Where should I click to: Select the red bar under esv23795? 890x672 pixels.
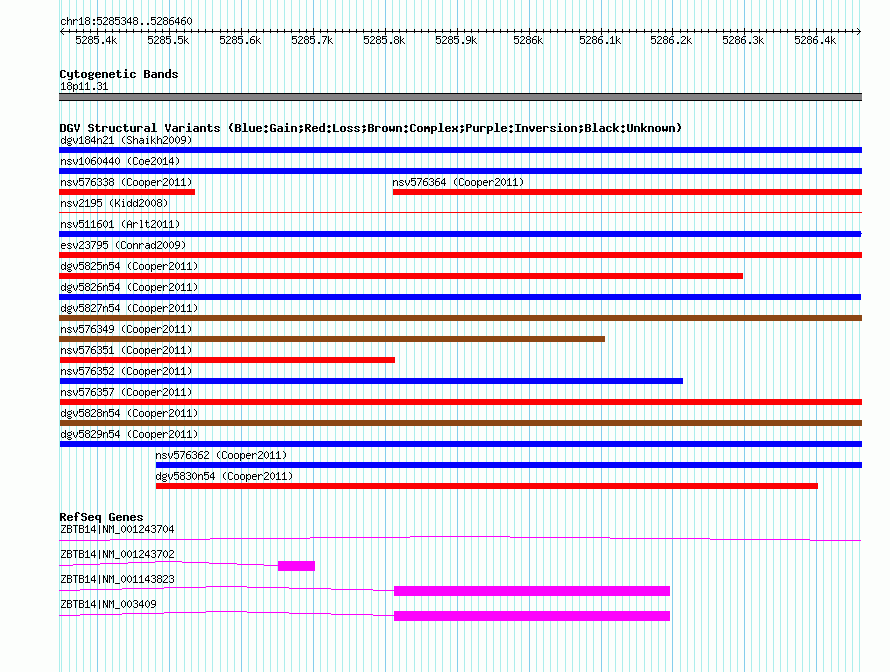(460, 255)
